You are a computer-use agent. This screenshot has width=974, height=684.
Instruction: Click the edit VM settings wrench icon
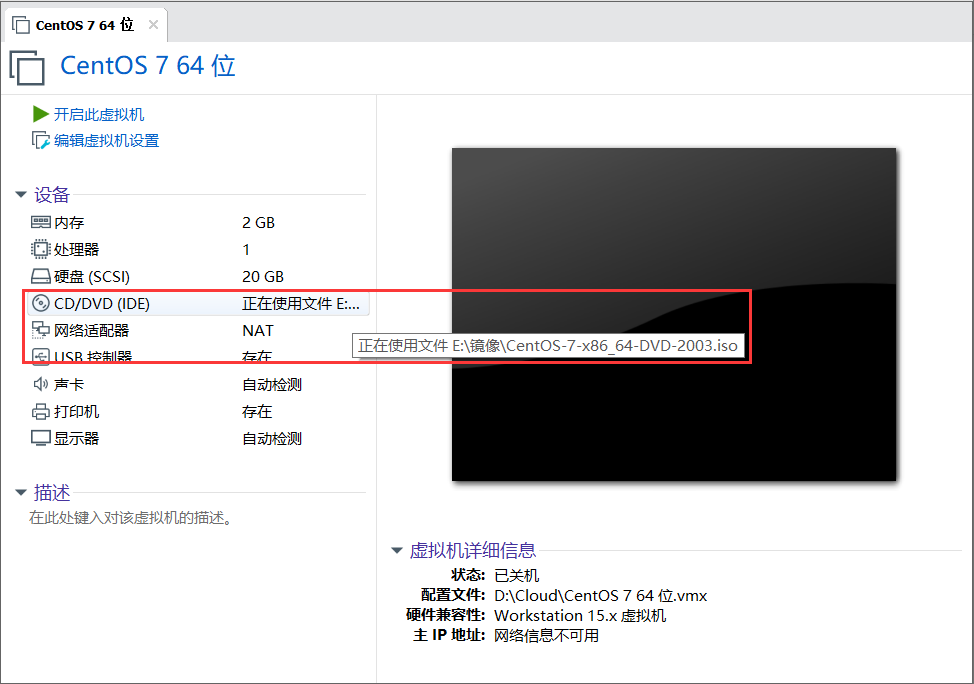pyautogui.click(x=40, y=140)
